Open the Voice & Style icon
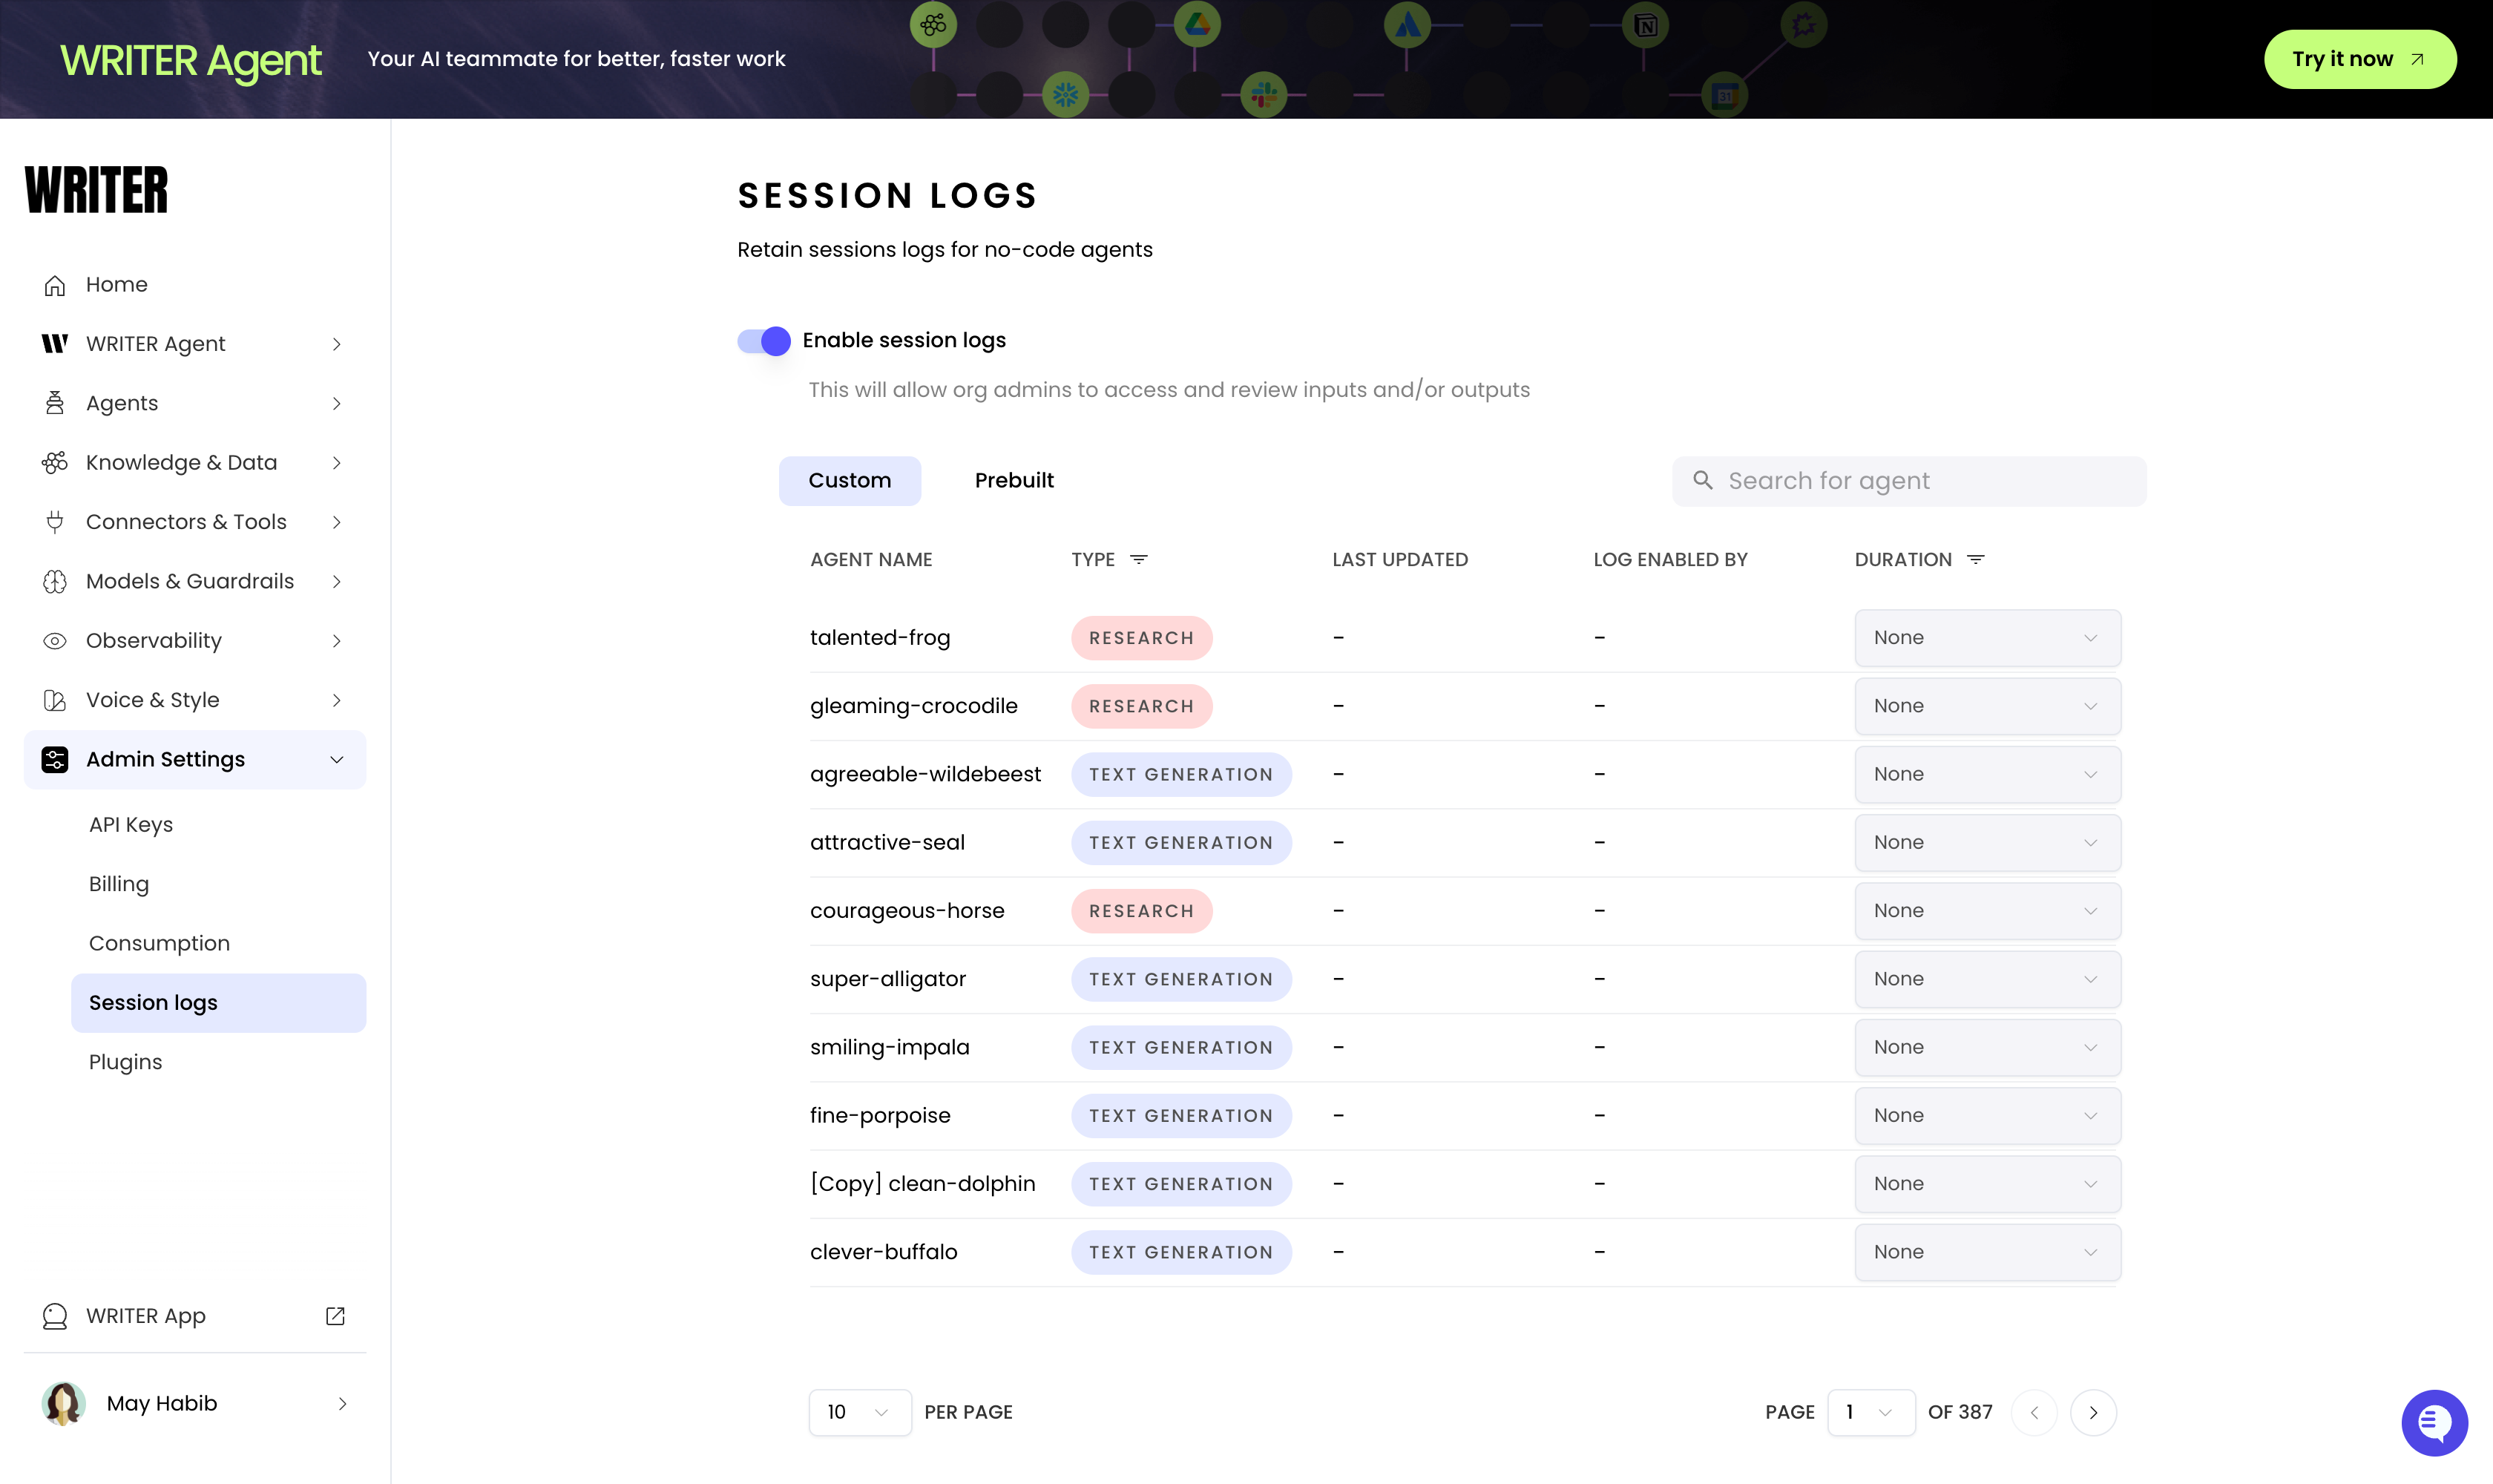 tap(55, 699)
